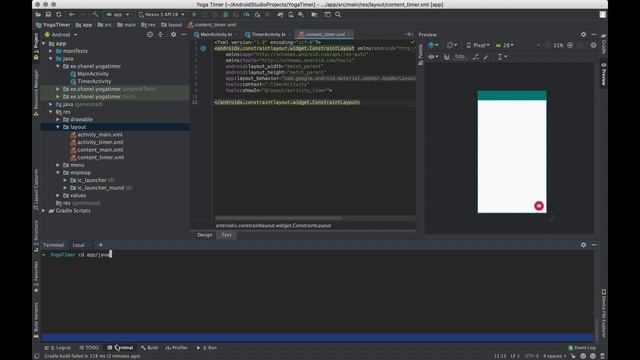Viewport: 640px width, 360px height.
Task: Open the TODO tool window button
Action: (89, 348)
